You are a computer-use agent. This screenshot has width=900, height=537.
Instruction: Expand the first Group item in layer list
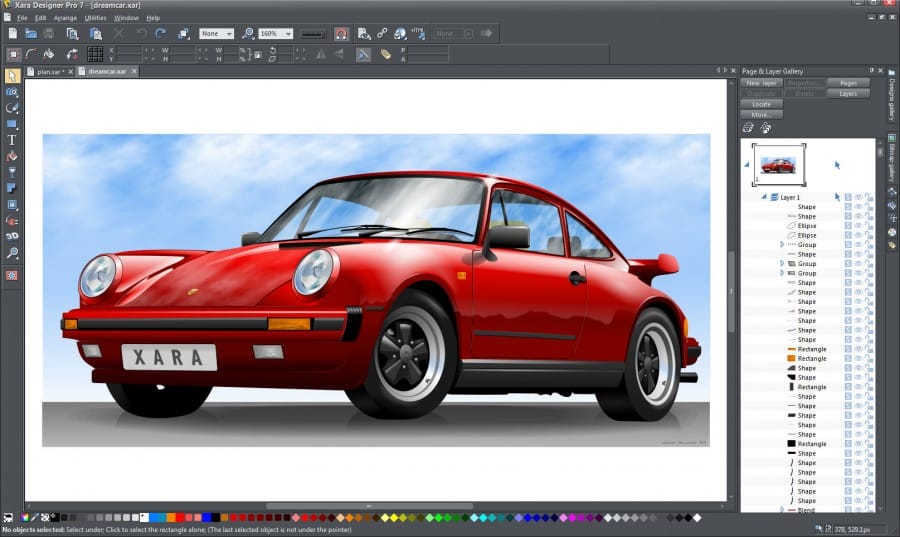point(782,245)
